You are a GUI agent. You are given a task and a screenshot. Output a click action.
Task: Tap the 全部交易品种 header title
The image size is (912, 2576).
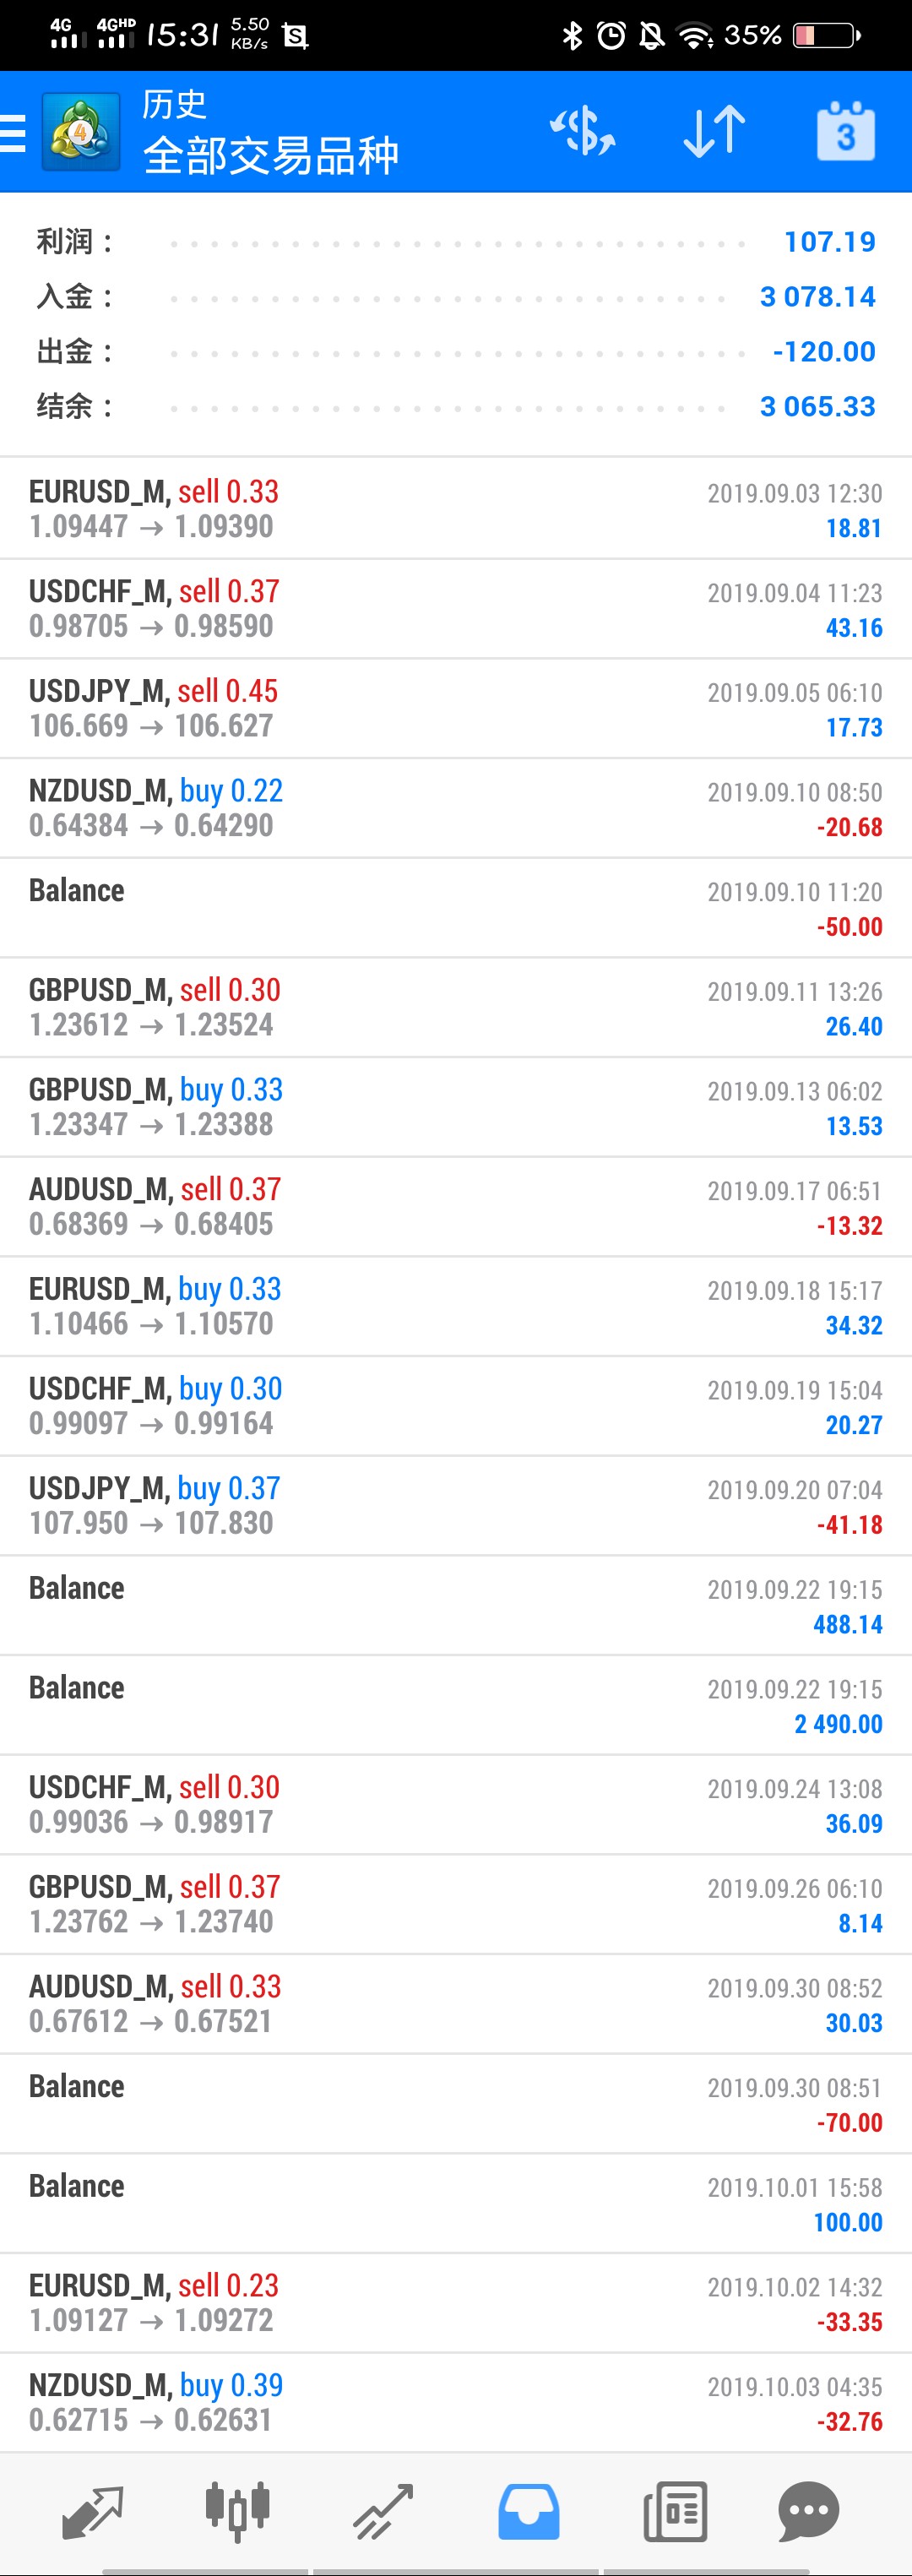pos(271,156)
